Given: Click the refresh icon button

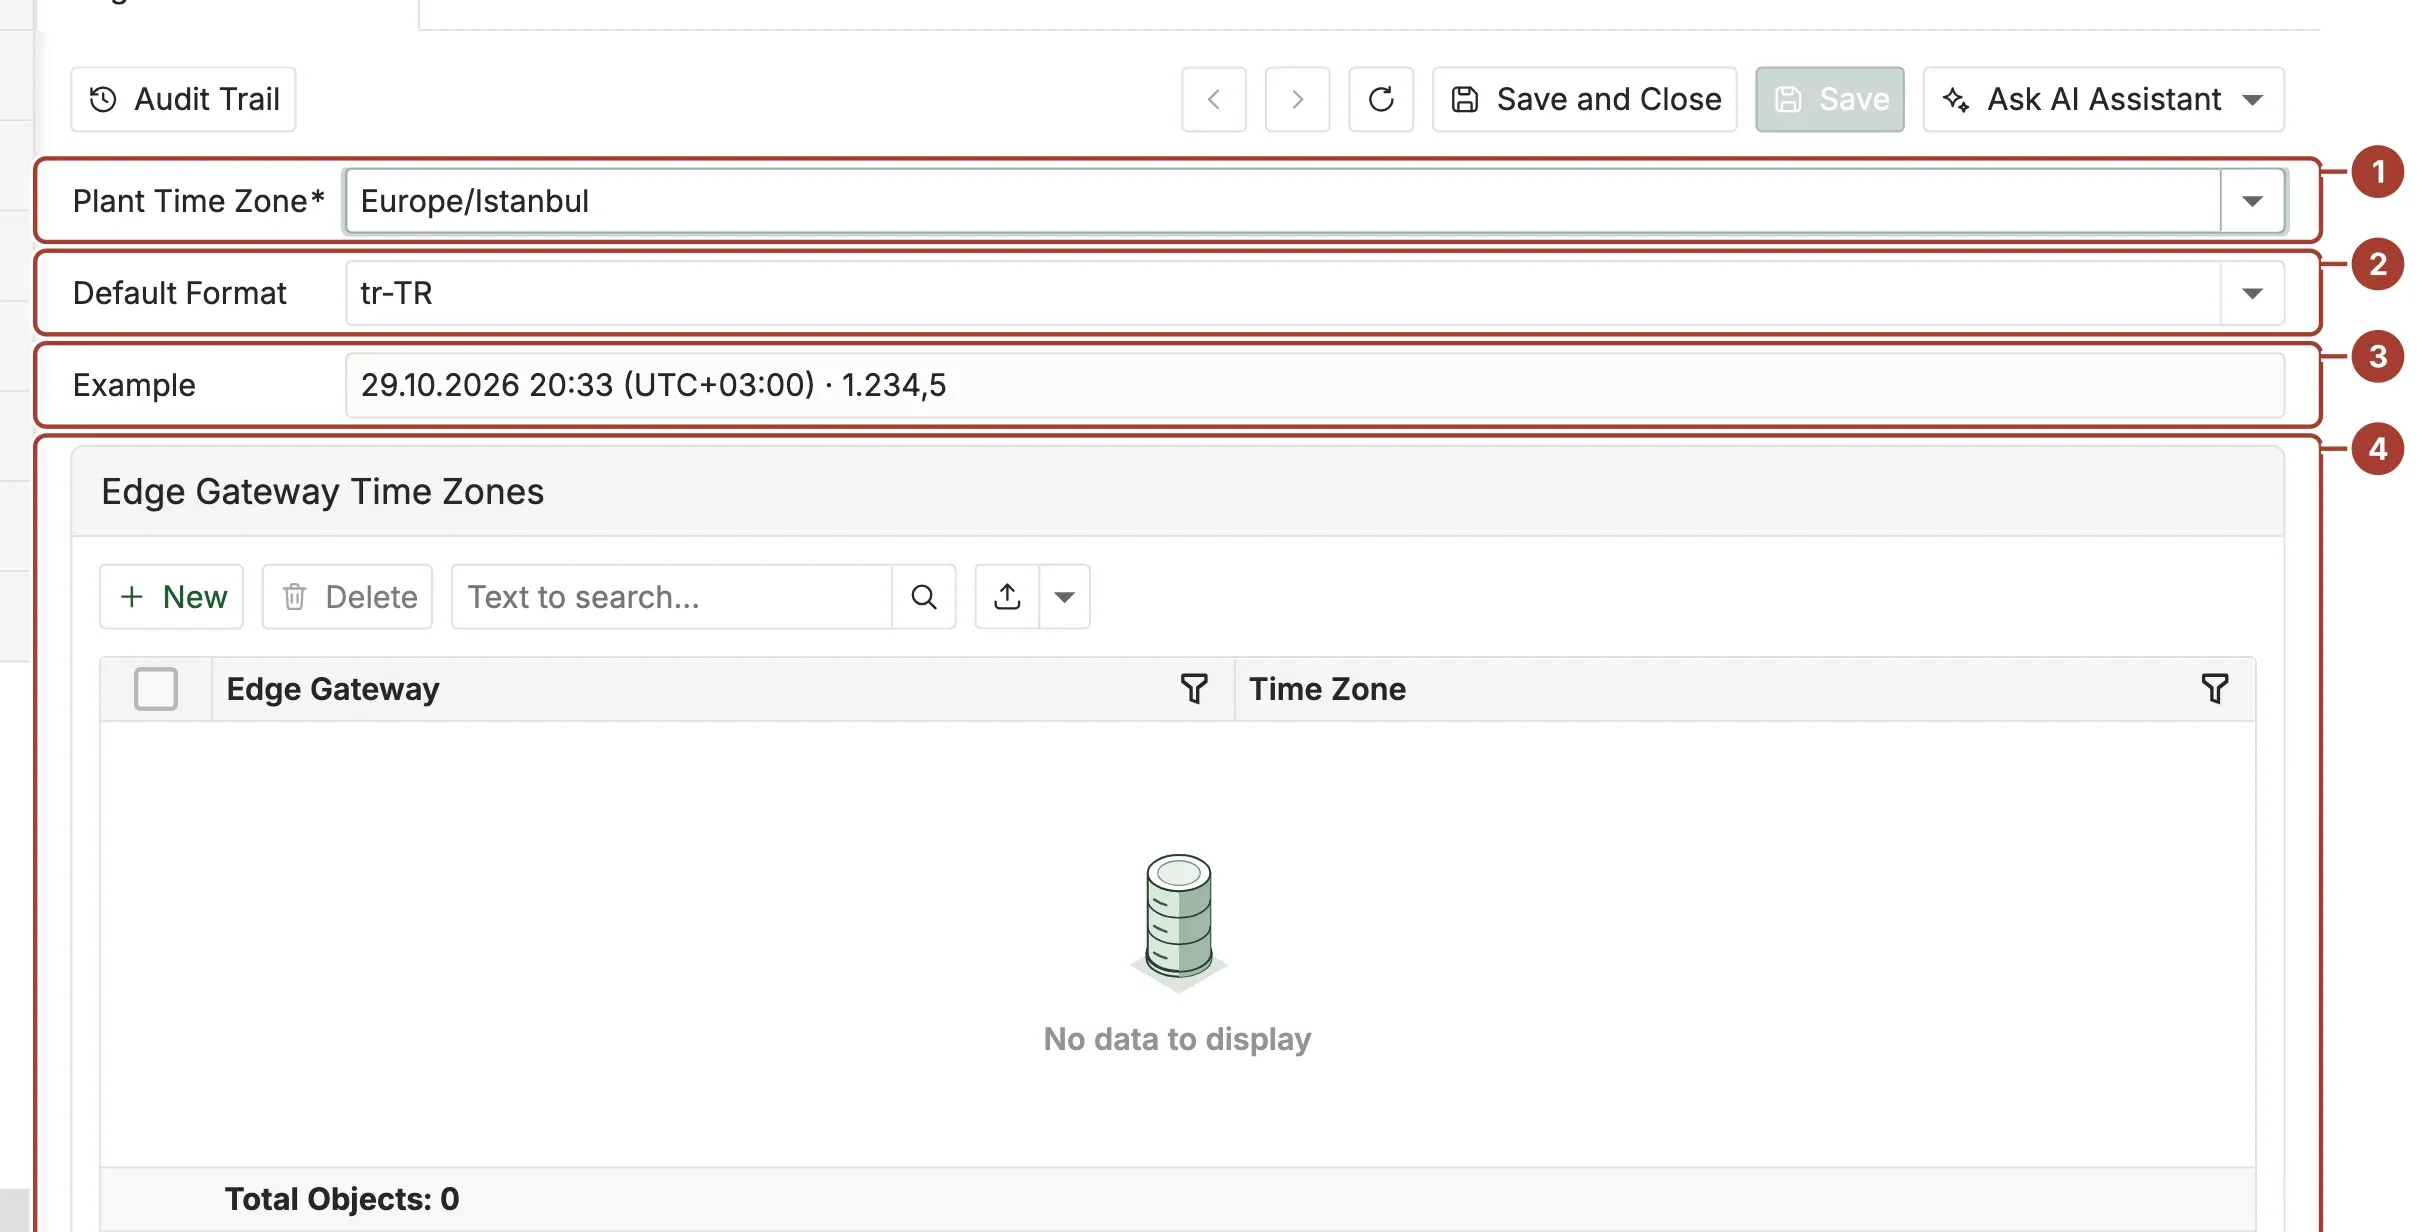Looking at the screenshot, I should (1381, 99).
